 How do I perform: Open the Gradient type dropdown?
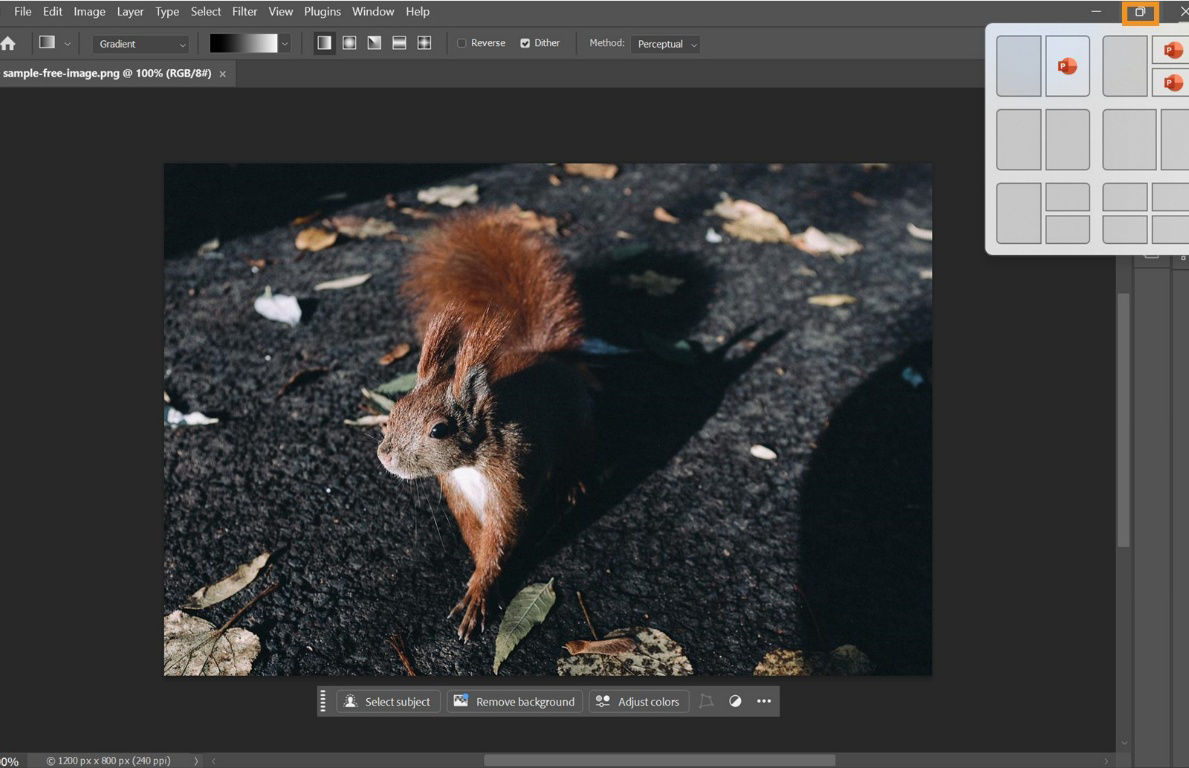[x=139, y=43]
